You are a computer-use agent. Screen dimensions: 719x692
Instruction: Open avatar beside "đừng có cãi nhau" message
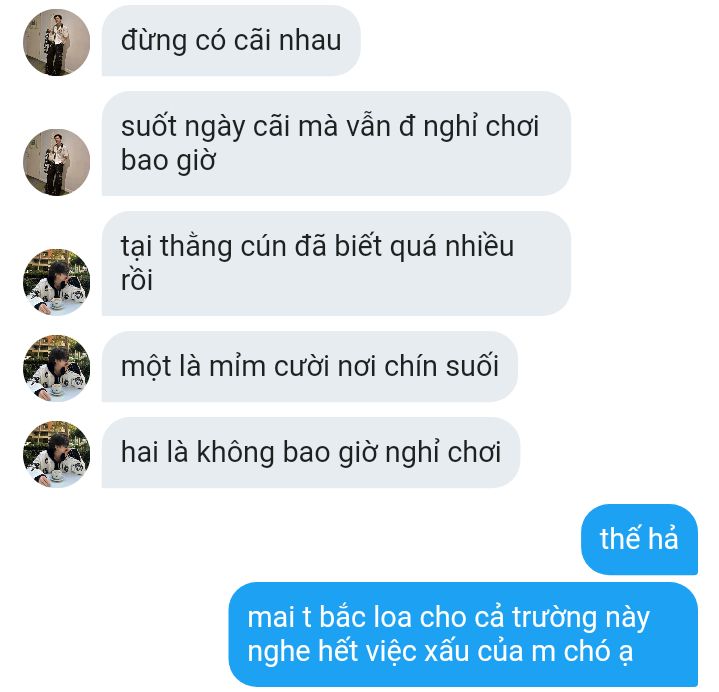[x=56, y=42]
